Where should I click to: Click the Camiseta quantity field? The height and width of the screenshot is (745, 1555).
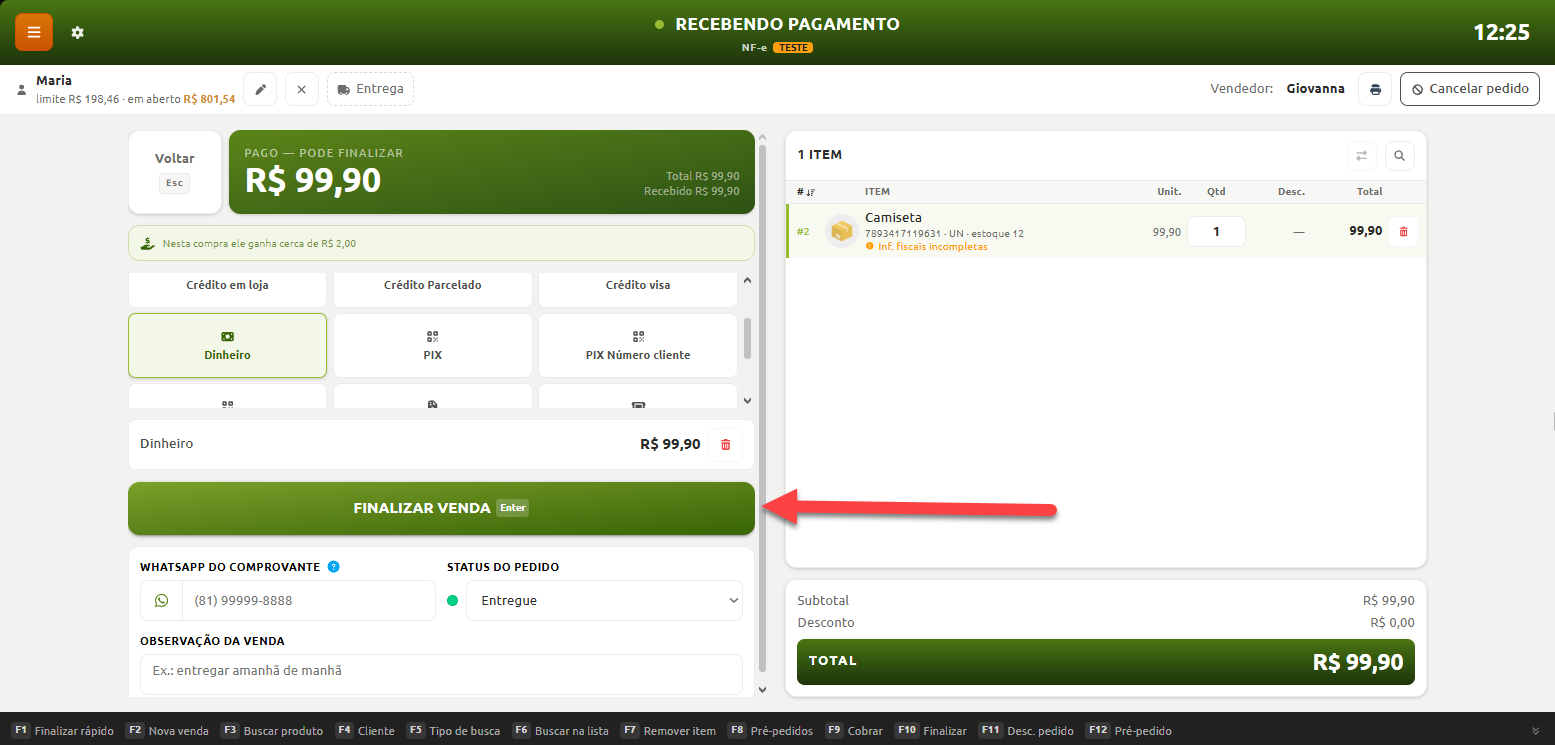(x=1216, y=231)
